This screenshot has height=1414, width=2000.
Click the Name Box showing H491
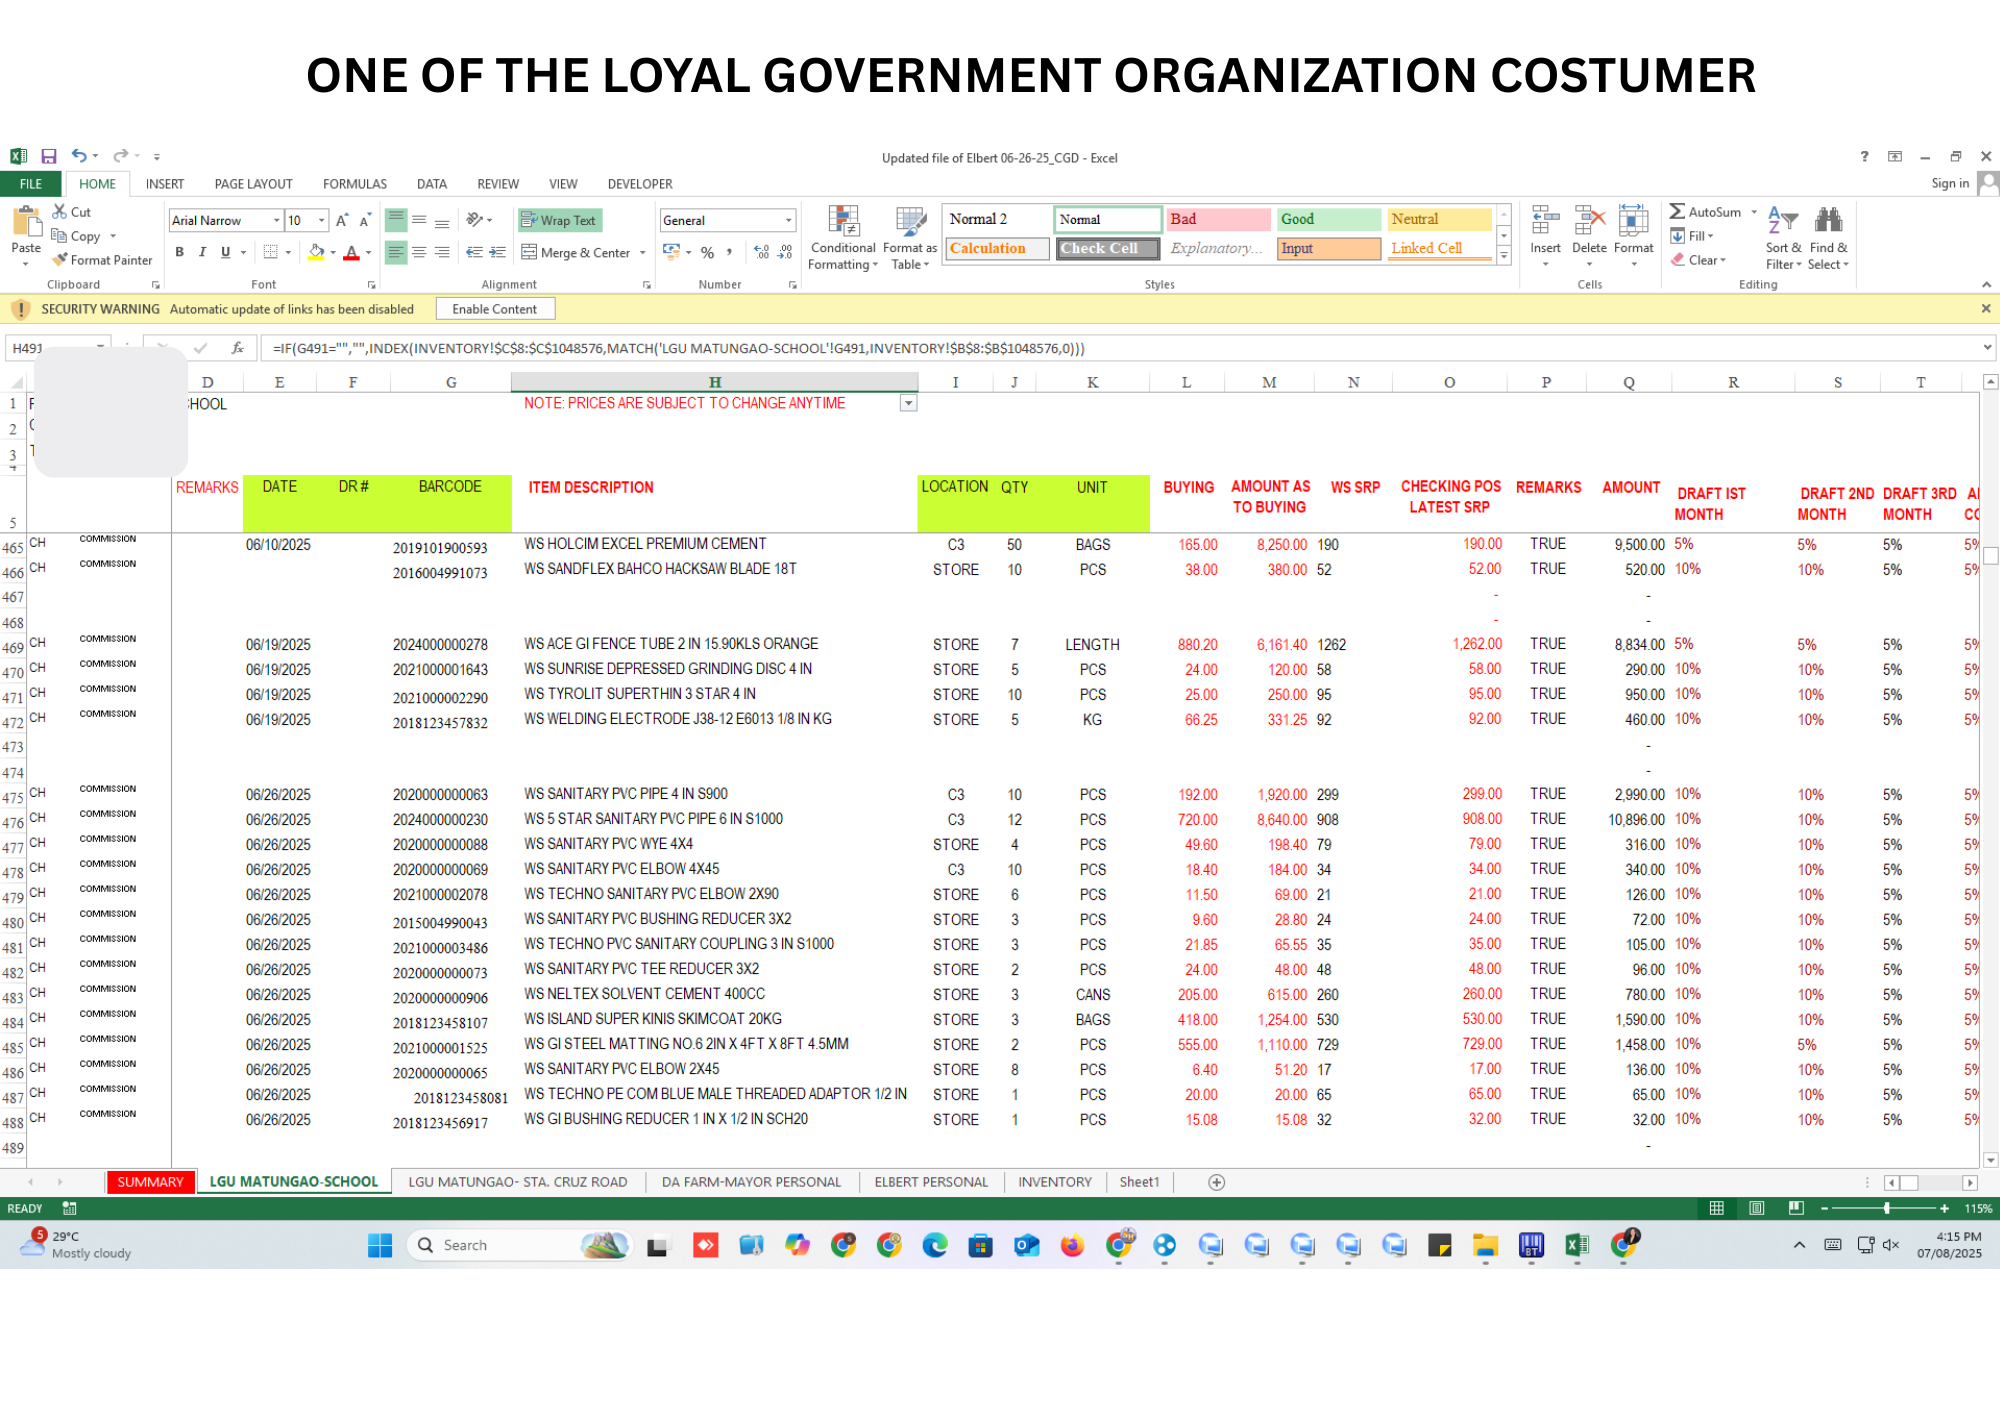(58, 348)
